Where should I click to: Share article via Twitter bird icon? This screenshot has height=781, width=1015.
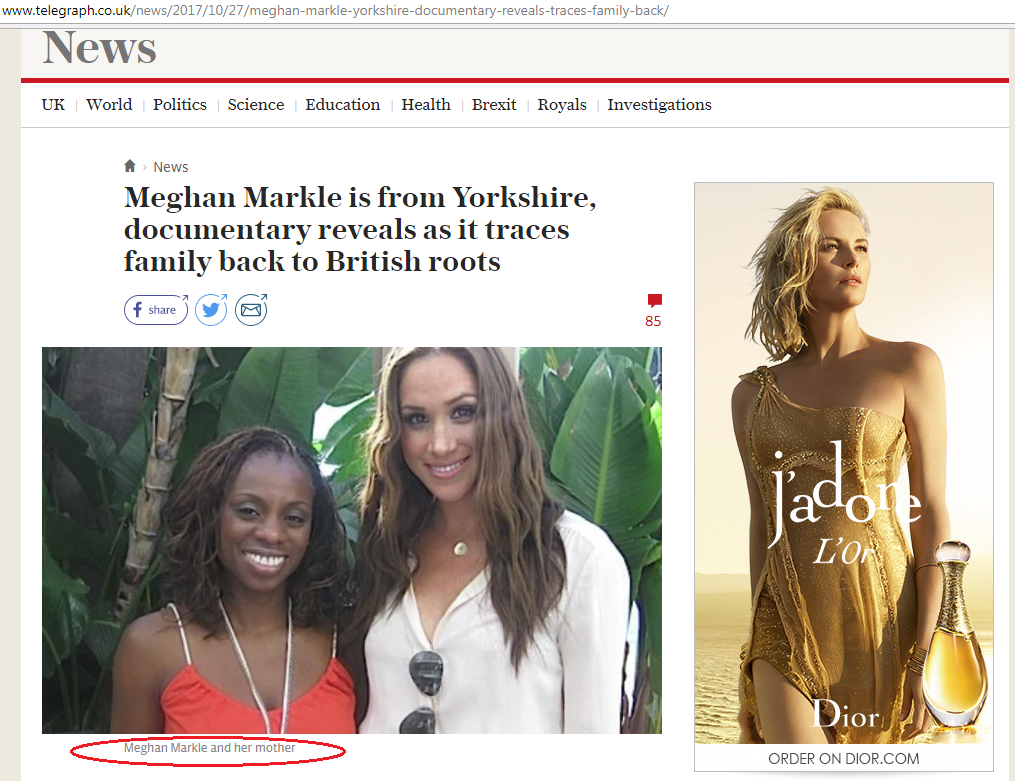211,310
